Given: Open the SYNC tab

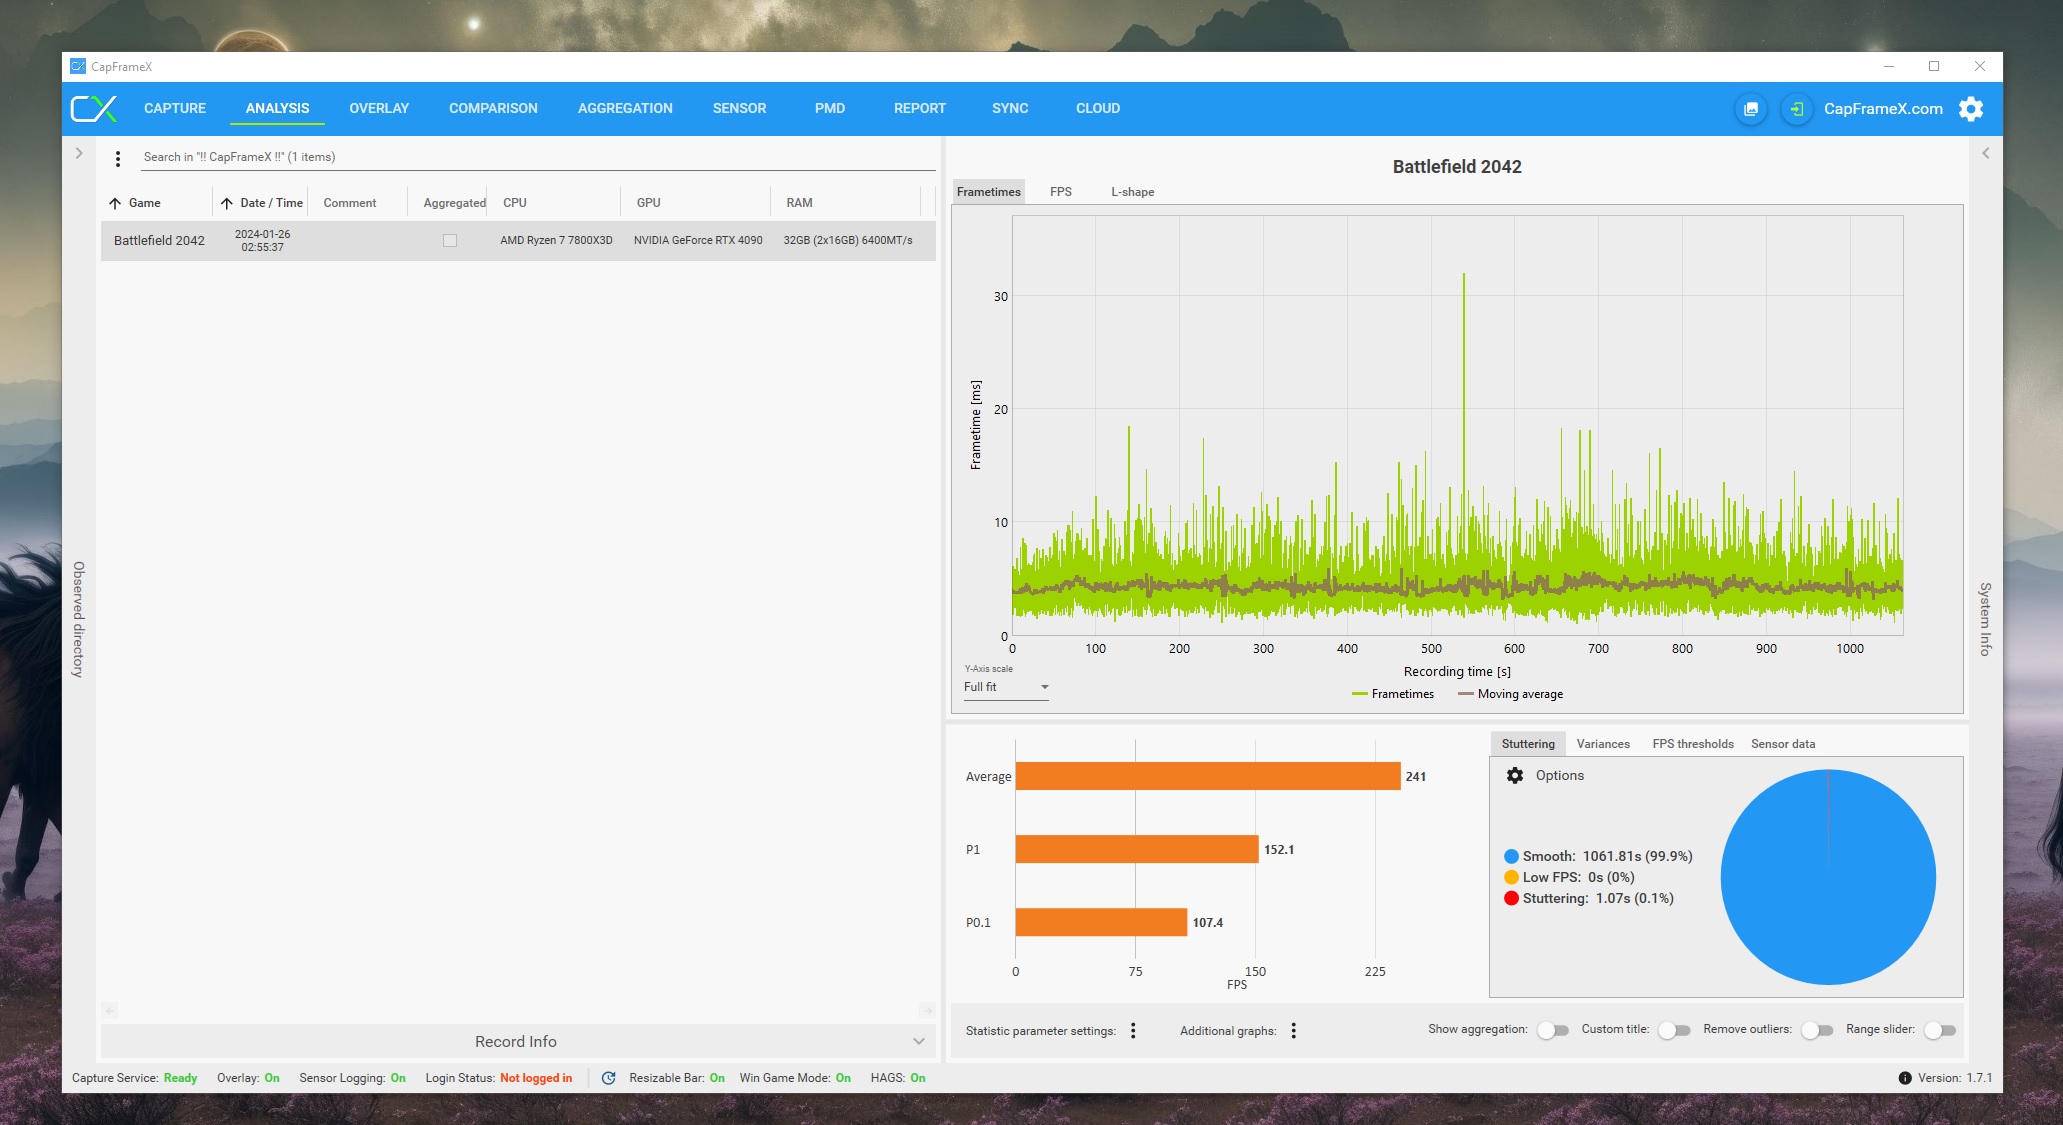Looking at the screenshot, I should 1010,108.
